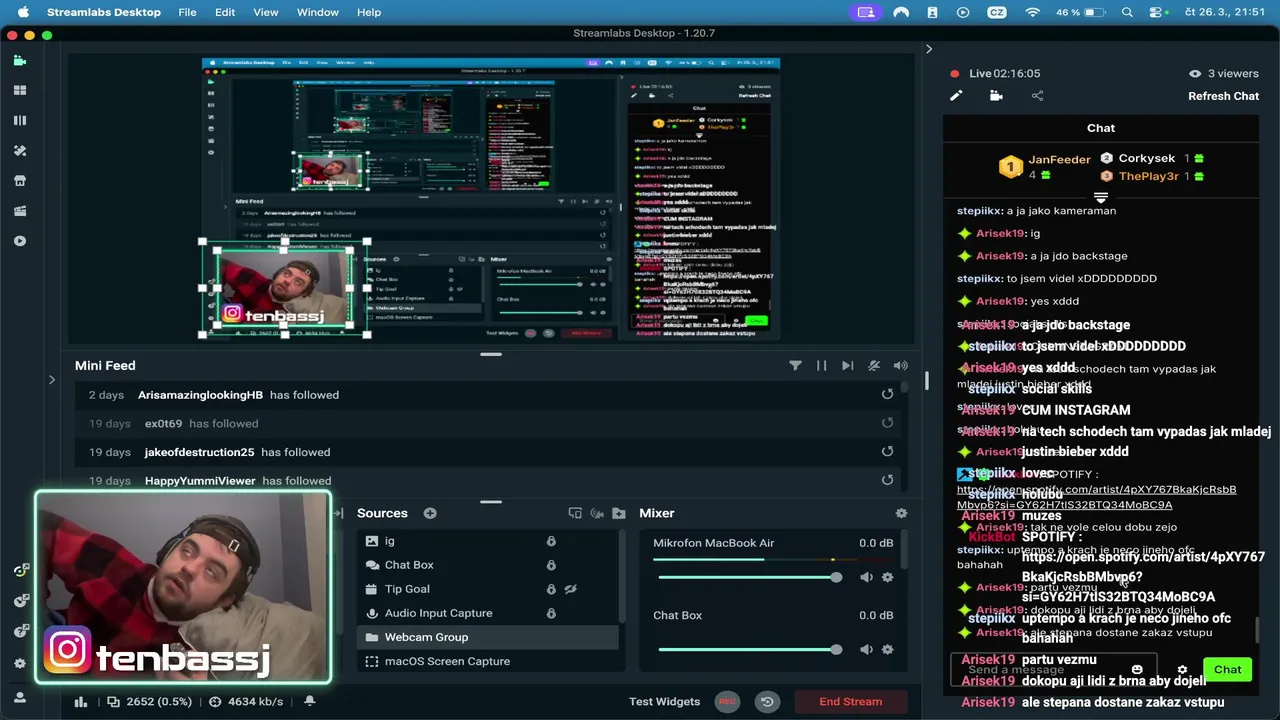The image size is (1280, 720).
Task: Open the macOS Wi-Fi status icon
Action: click(x=1033, y=12)
